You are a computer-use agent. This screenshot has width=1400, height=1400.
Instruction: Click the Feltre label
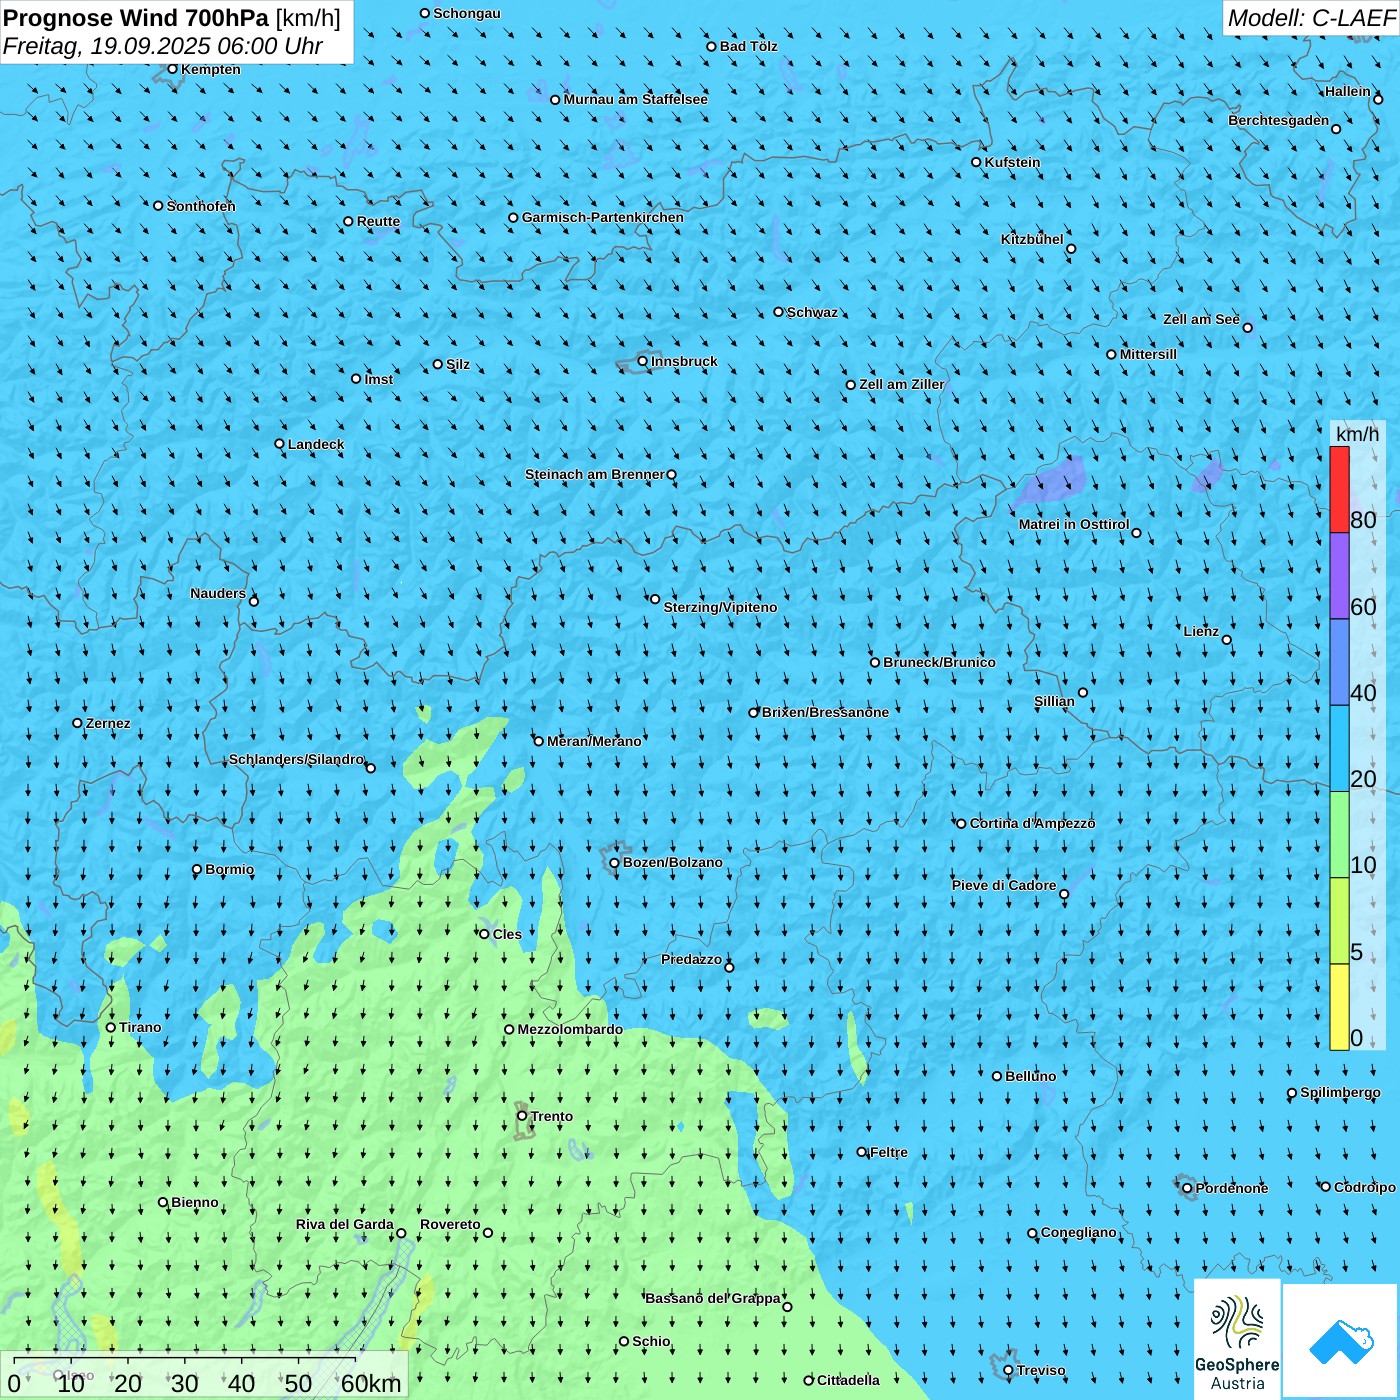pos(889,1152)
